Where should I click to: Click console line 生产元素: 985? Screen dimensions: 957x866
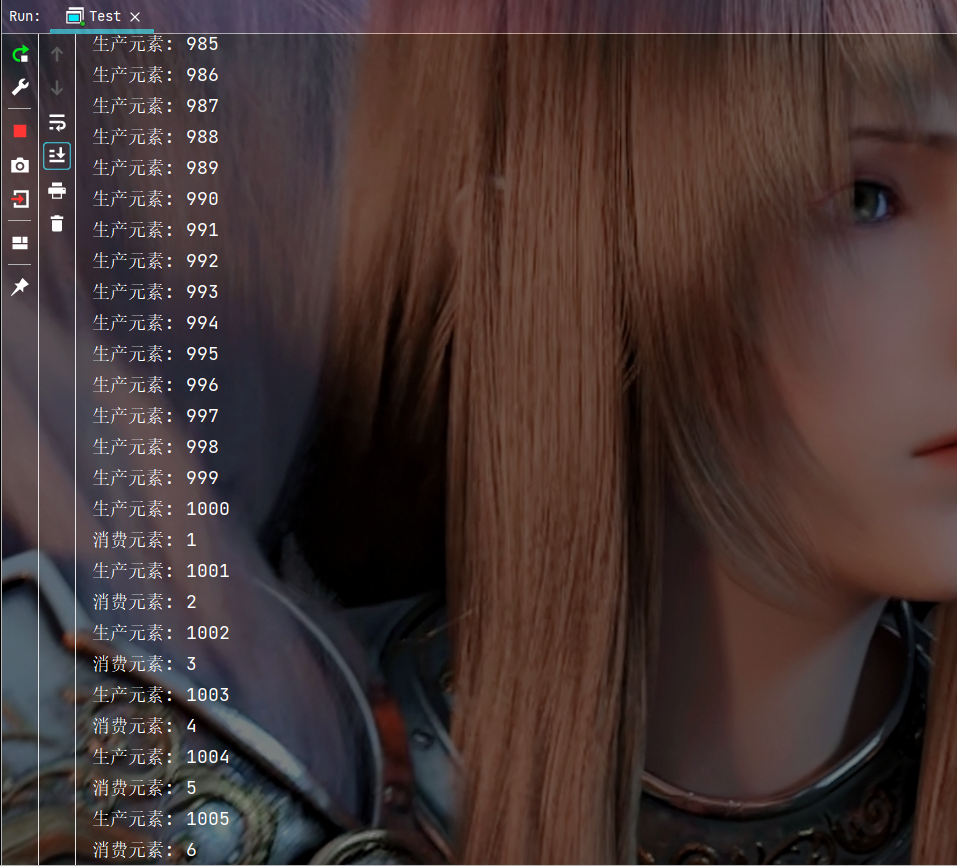coord(156,44)
